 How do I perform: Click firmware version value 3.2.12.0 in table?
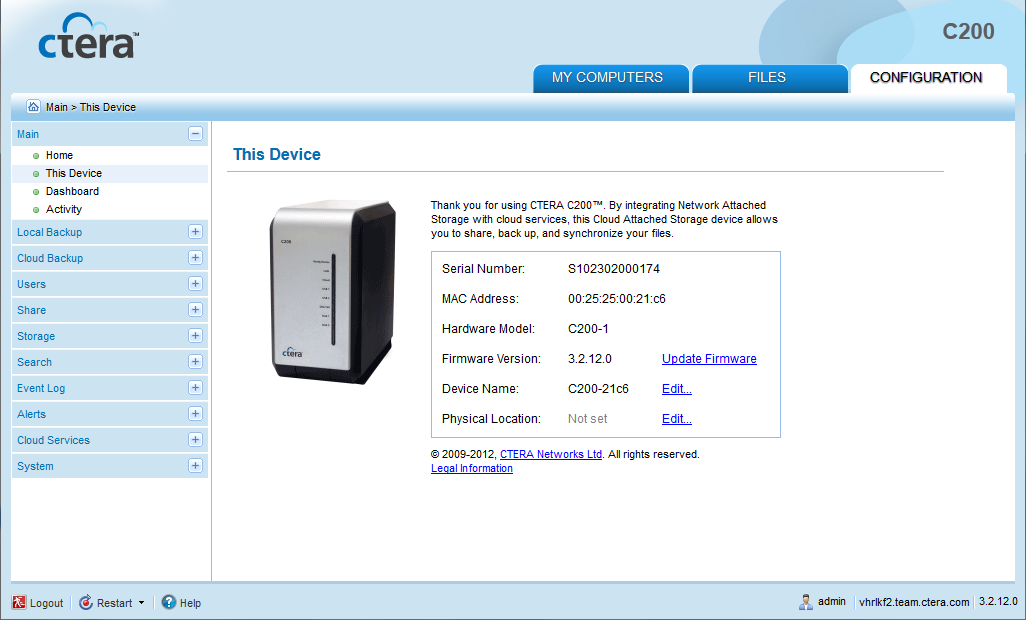coord(590,359)
